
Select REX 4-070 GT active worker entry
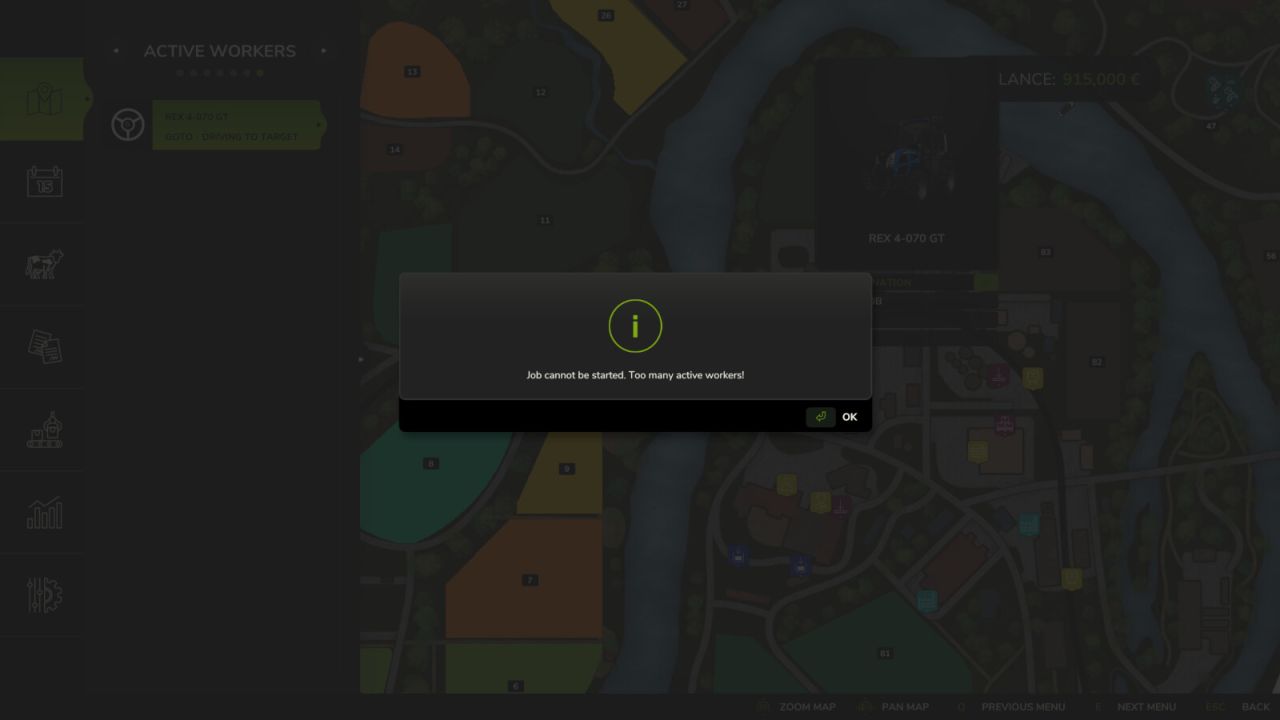[x=237, y=125]
